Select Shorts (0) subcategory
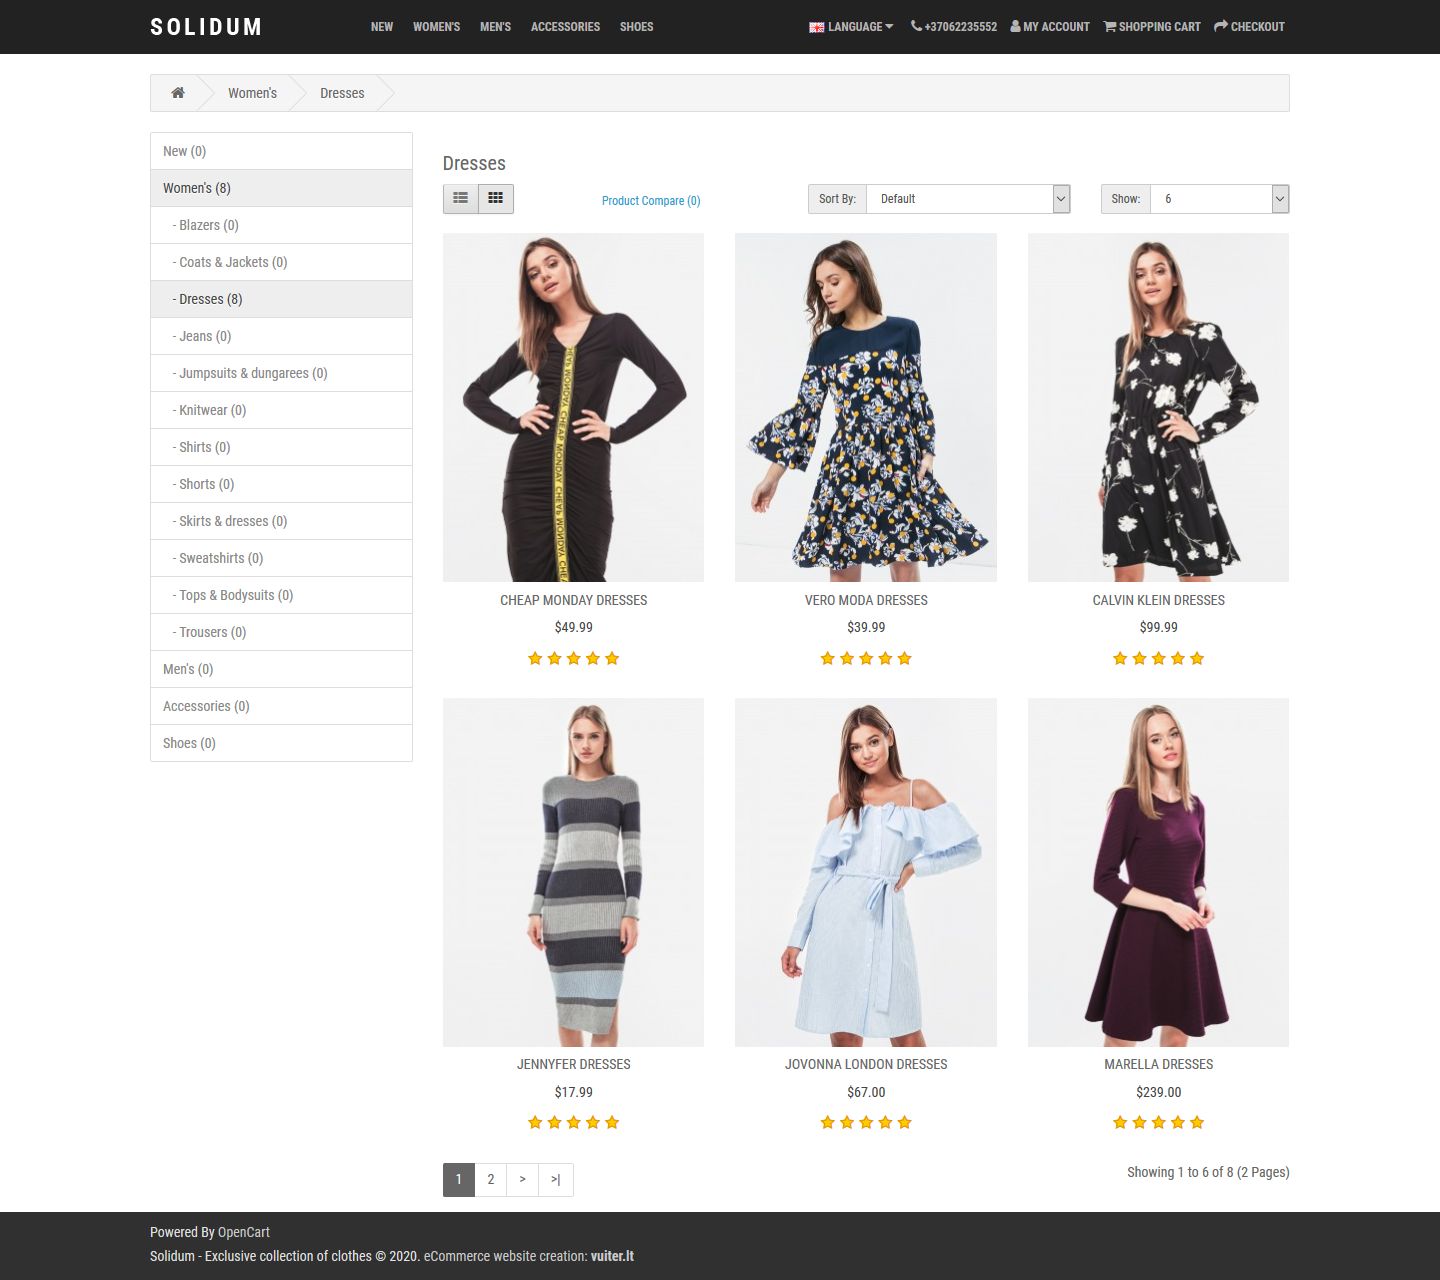Screen dimensions: 1440x1280 pos(281,484)
